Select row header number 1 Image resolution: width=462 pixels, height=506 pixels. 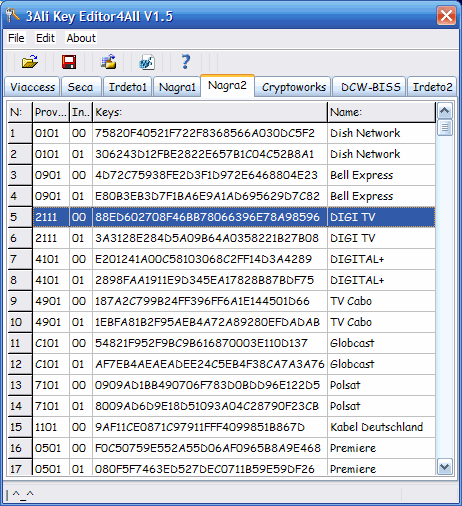click(20, 133)
